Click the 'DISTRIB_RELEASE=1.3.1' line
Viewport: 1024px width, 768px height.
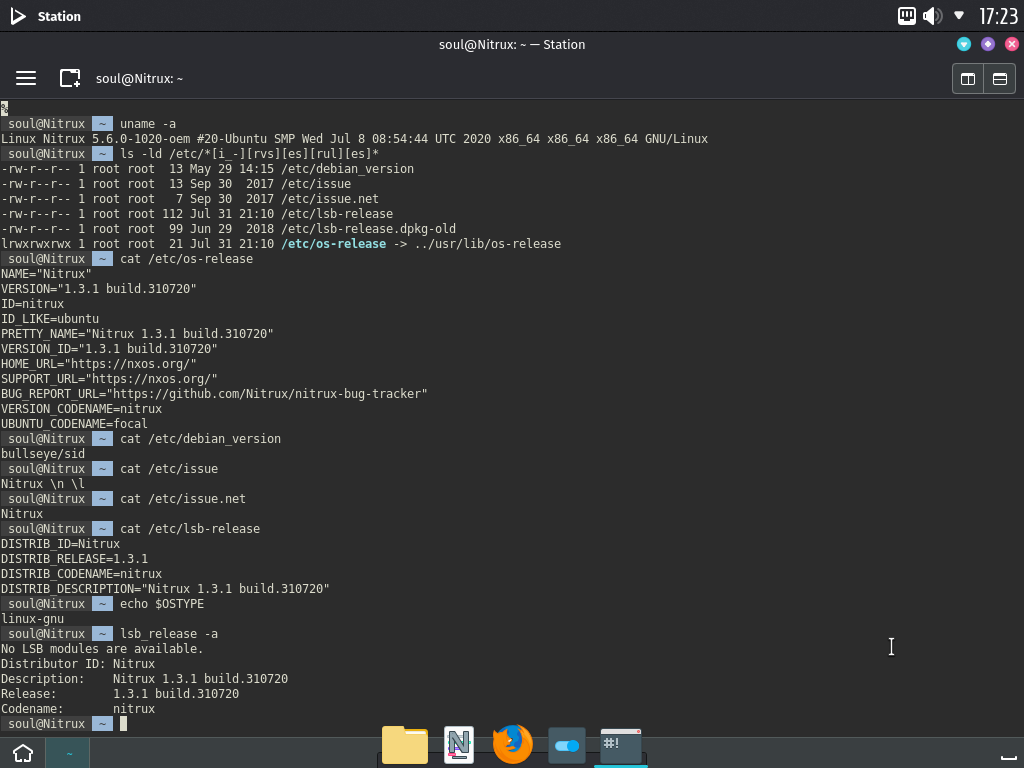(74, 559)
